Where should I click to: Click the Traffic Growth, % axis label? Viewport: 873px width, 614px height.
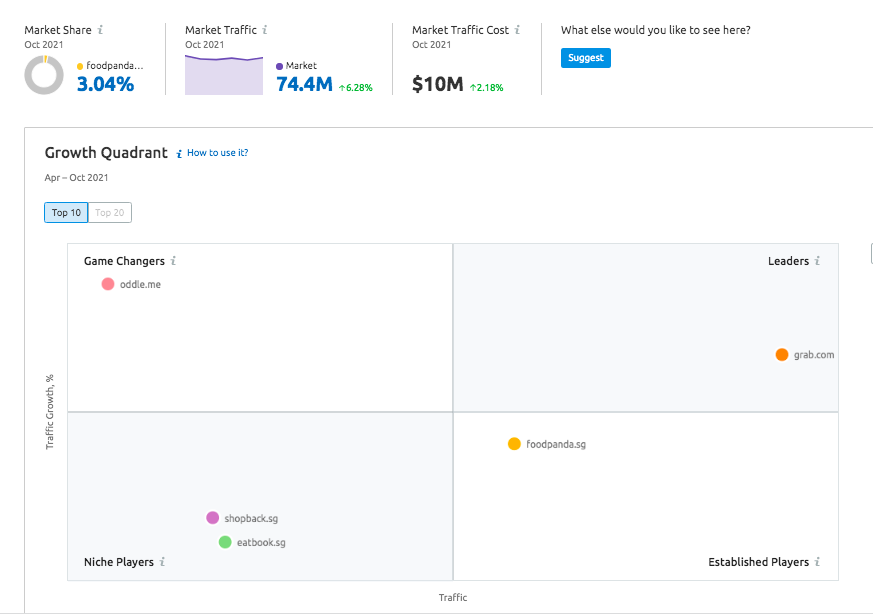[50, 412]
